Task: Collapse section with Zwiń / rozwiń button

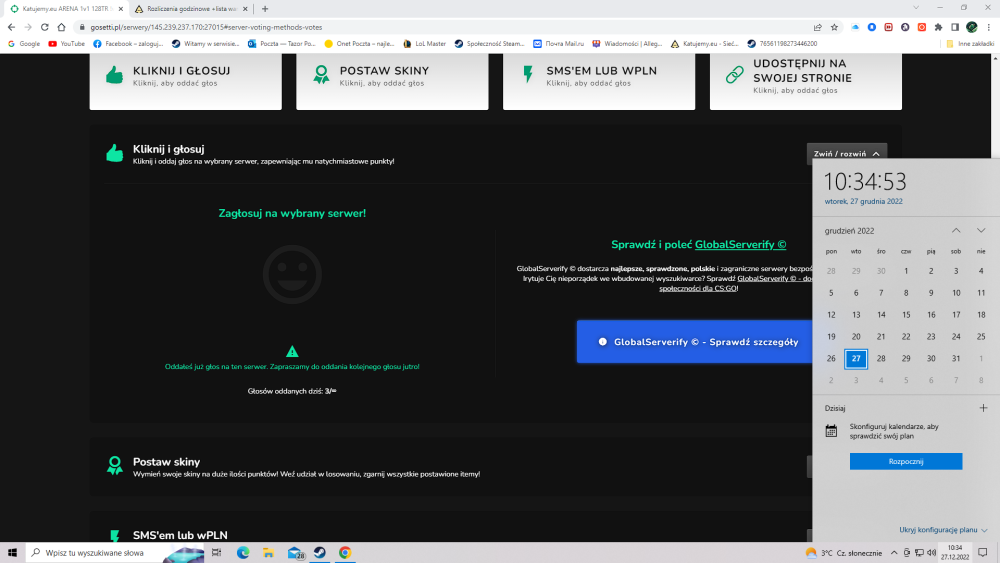Action: click(846, 154)
